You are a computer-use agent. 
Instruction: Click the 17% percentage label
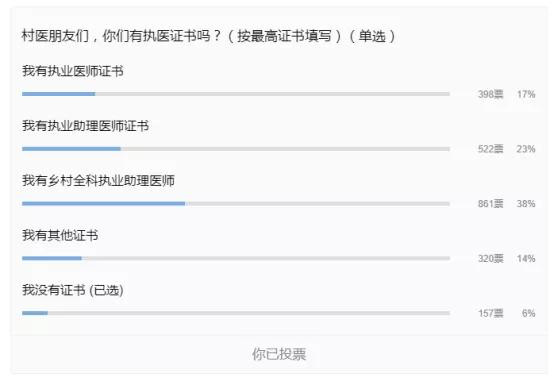[526, 94]
